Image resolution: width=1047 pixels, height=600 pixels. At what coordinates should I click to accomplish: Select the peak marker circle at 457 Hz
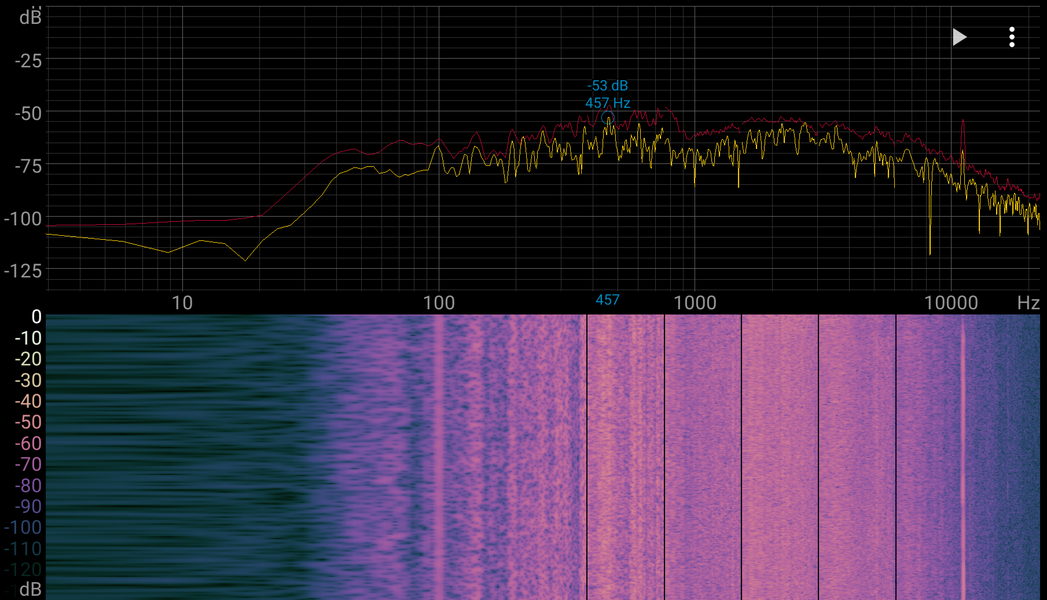point(607,118)
